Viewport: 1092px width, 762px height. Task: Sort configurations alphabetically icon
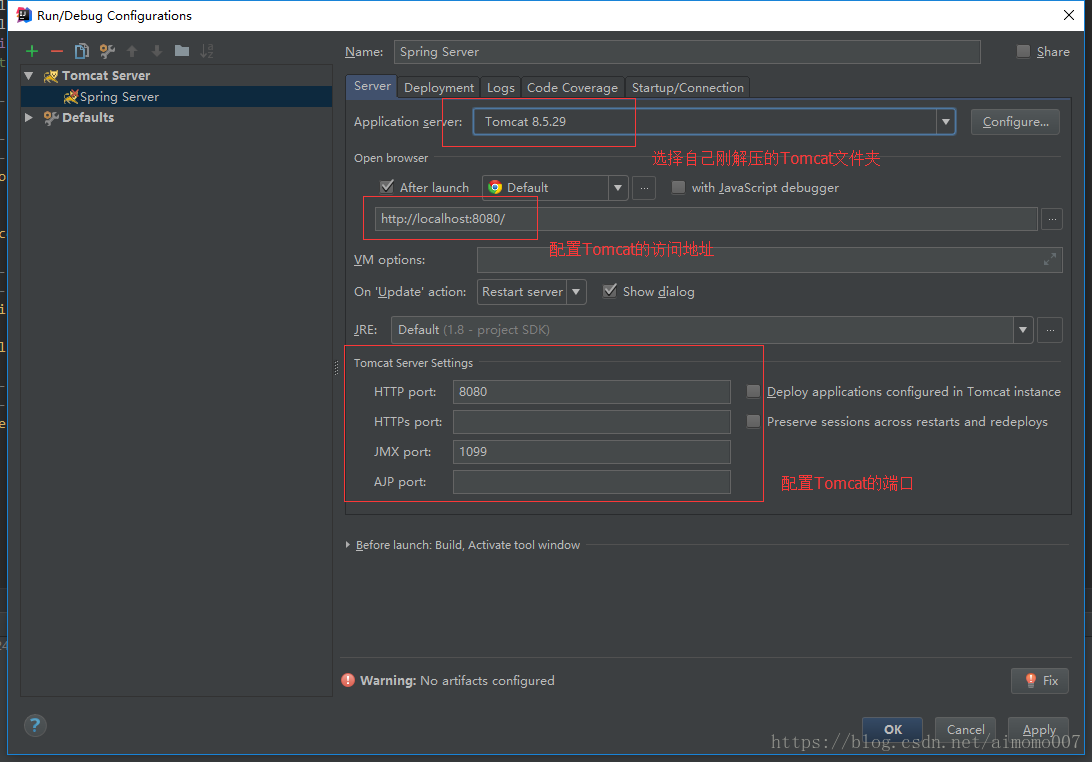tap(207, 51)
